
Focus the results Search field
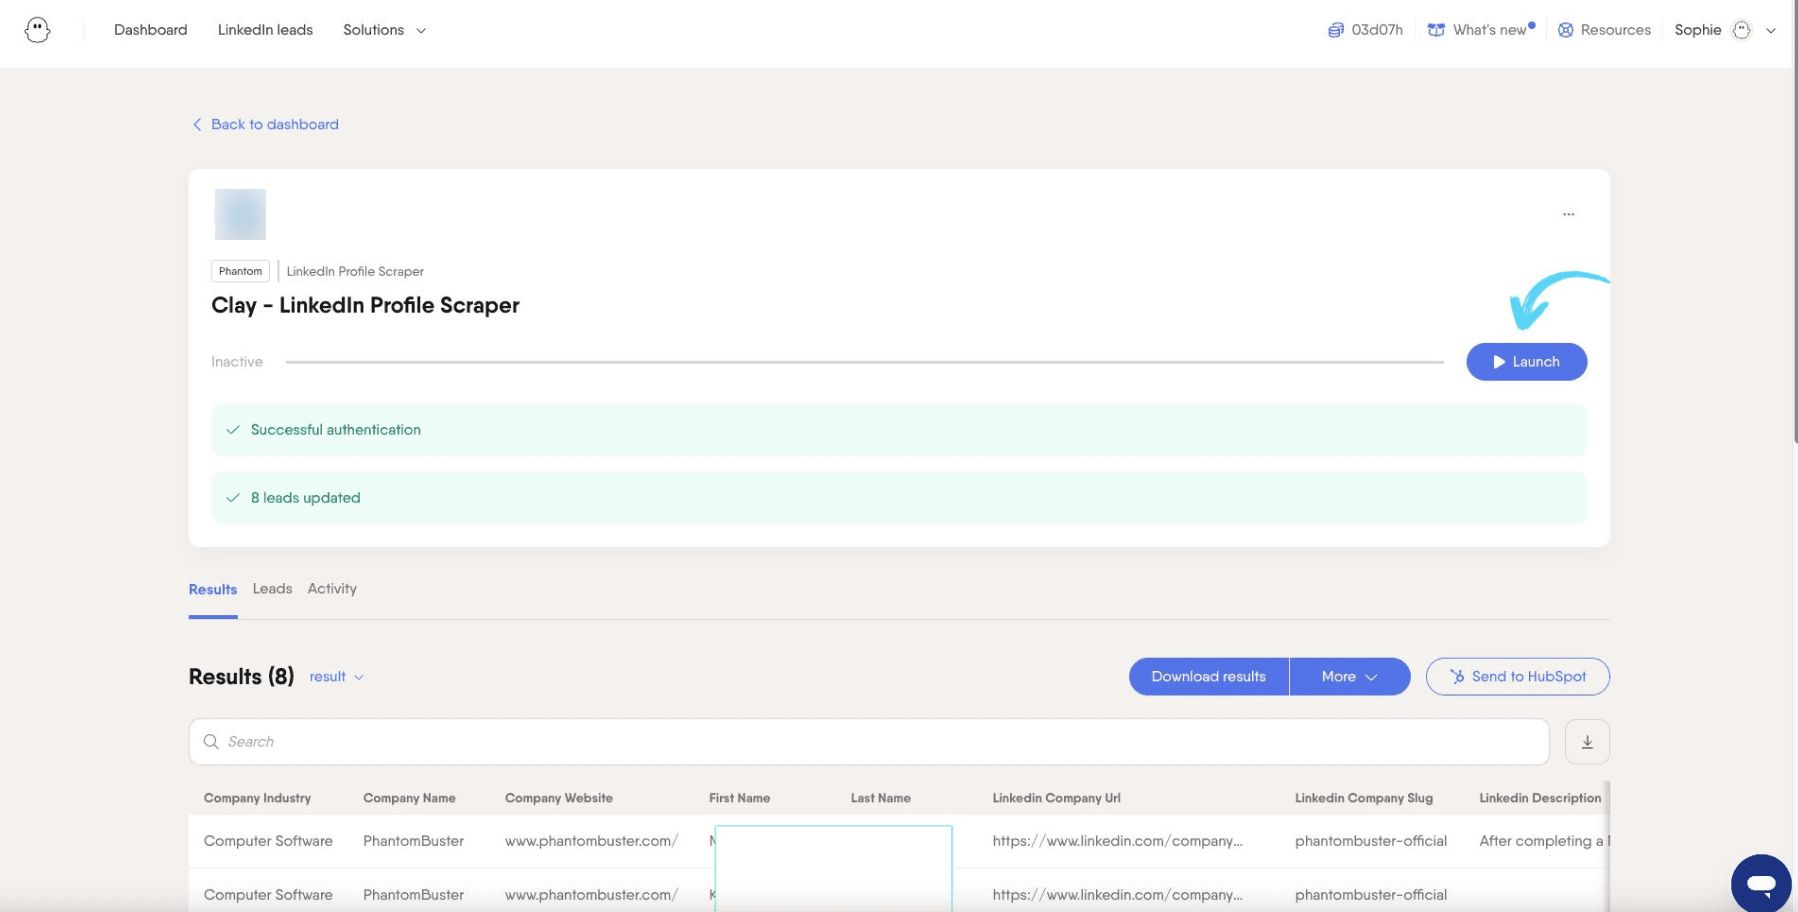(x=868, y=742)
